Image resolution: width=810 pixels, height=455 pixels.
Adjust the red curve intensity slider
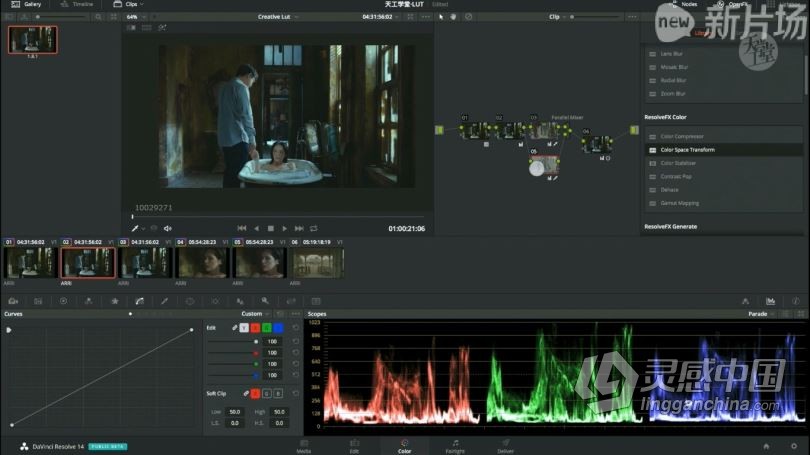(x=232, y=353)
